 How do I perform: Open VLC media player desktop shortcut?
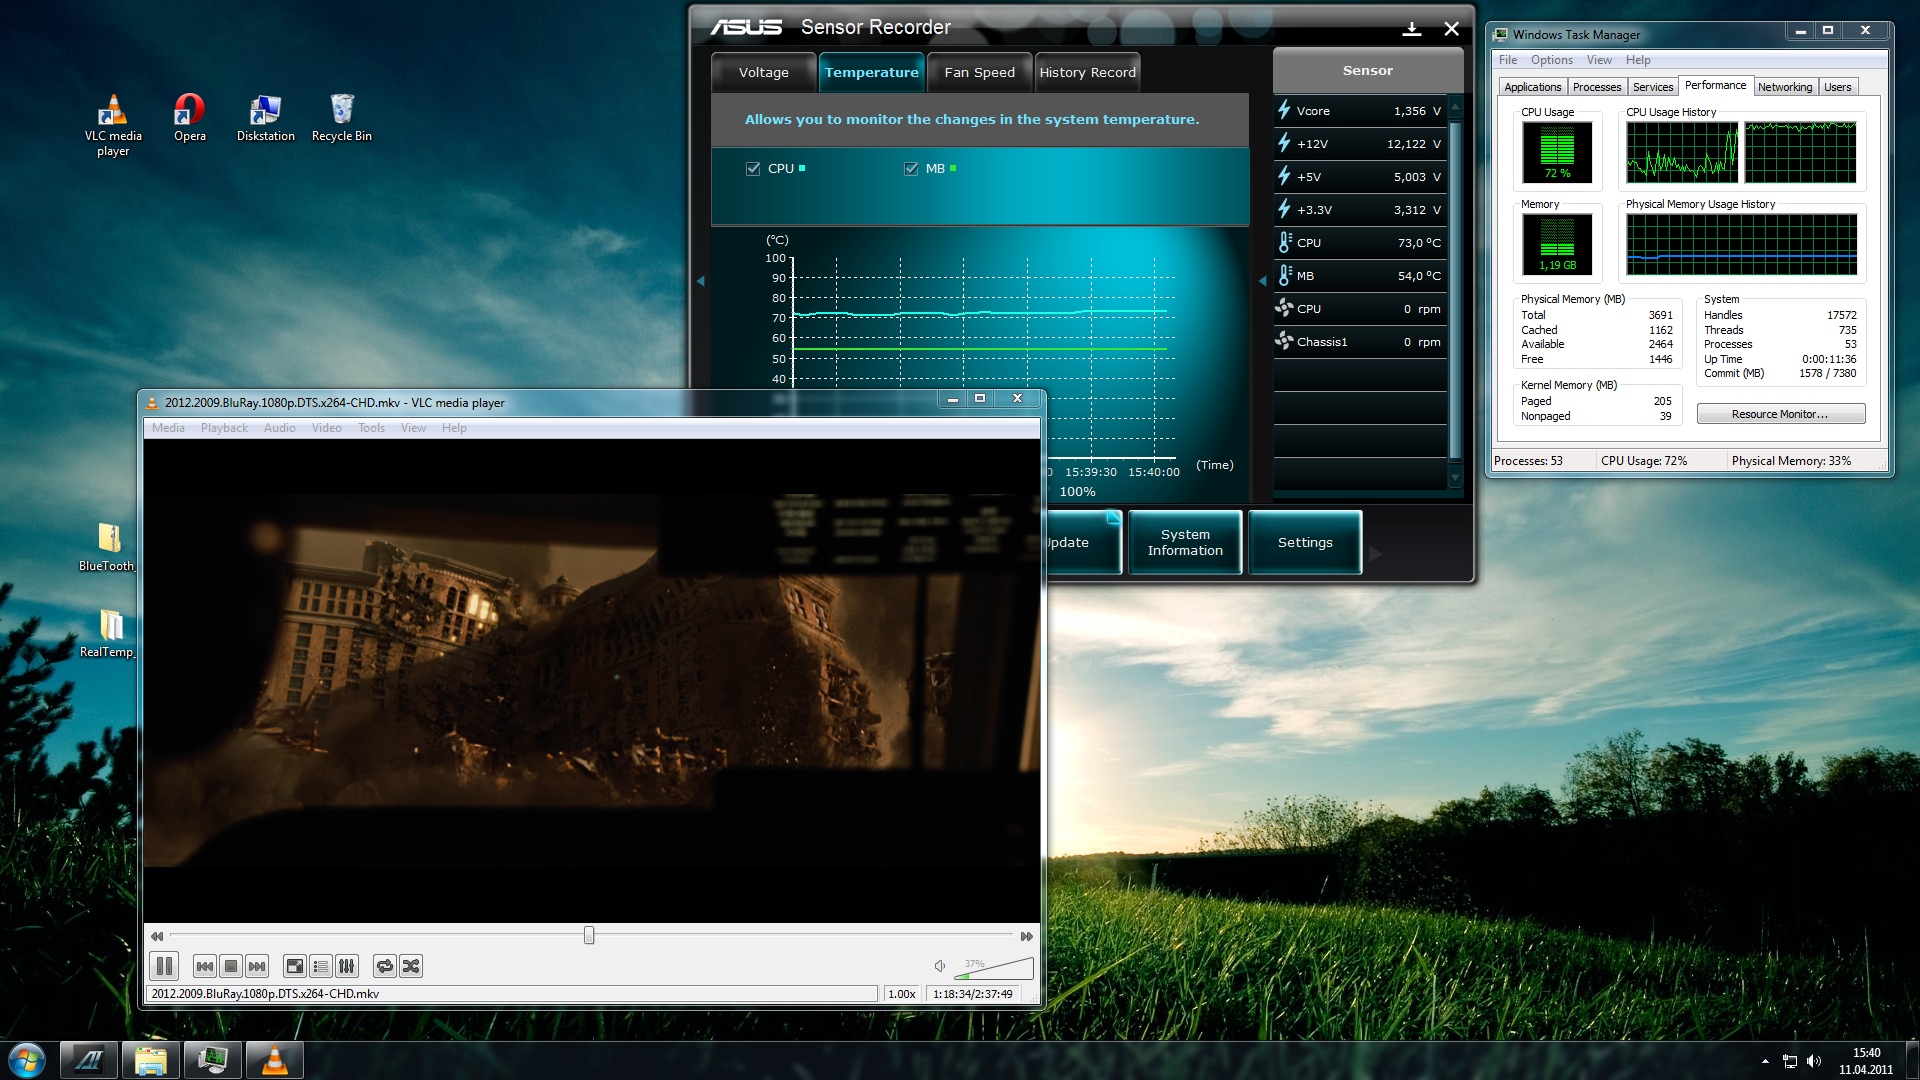113,125
